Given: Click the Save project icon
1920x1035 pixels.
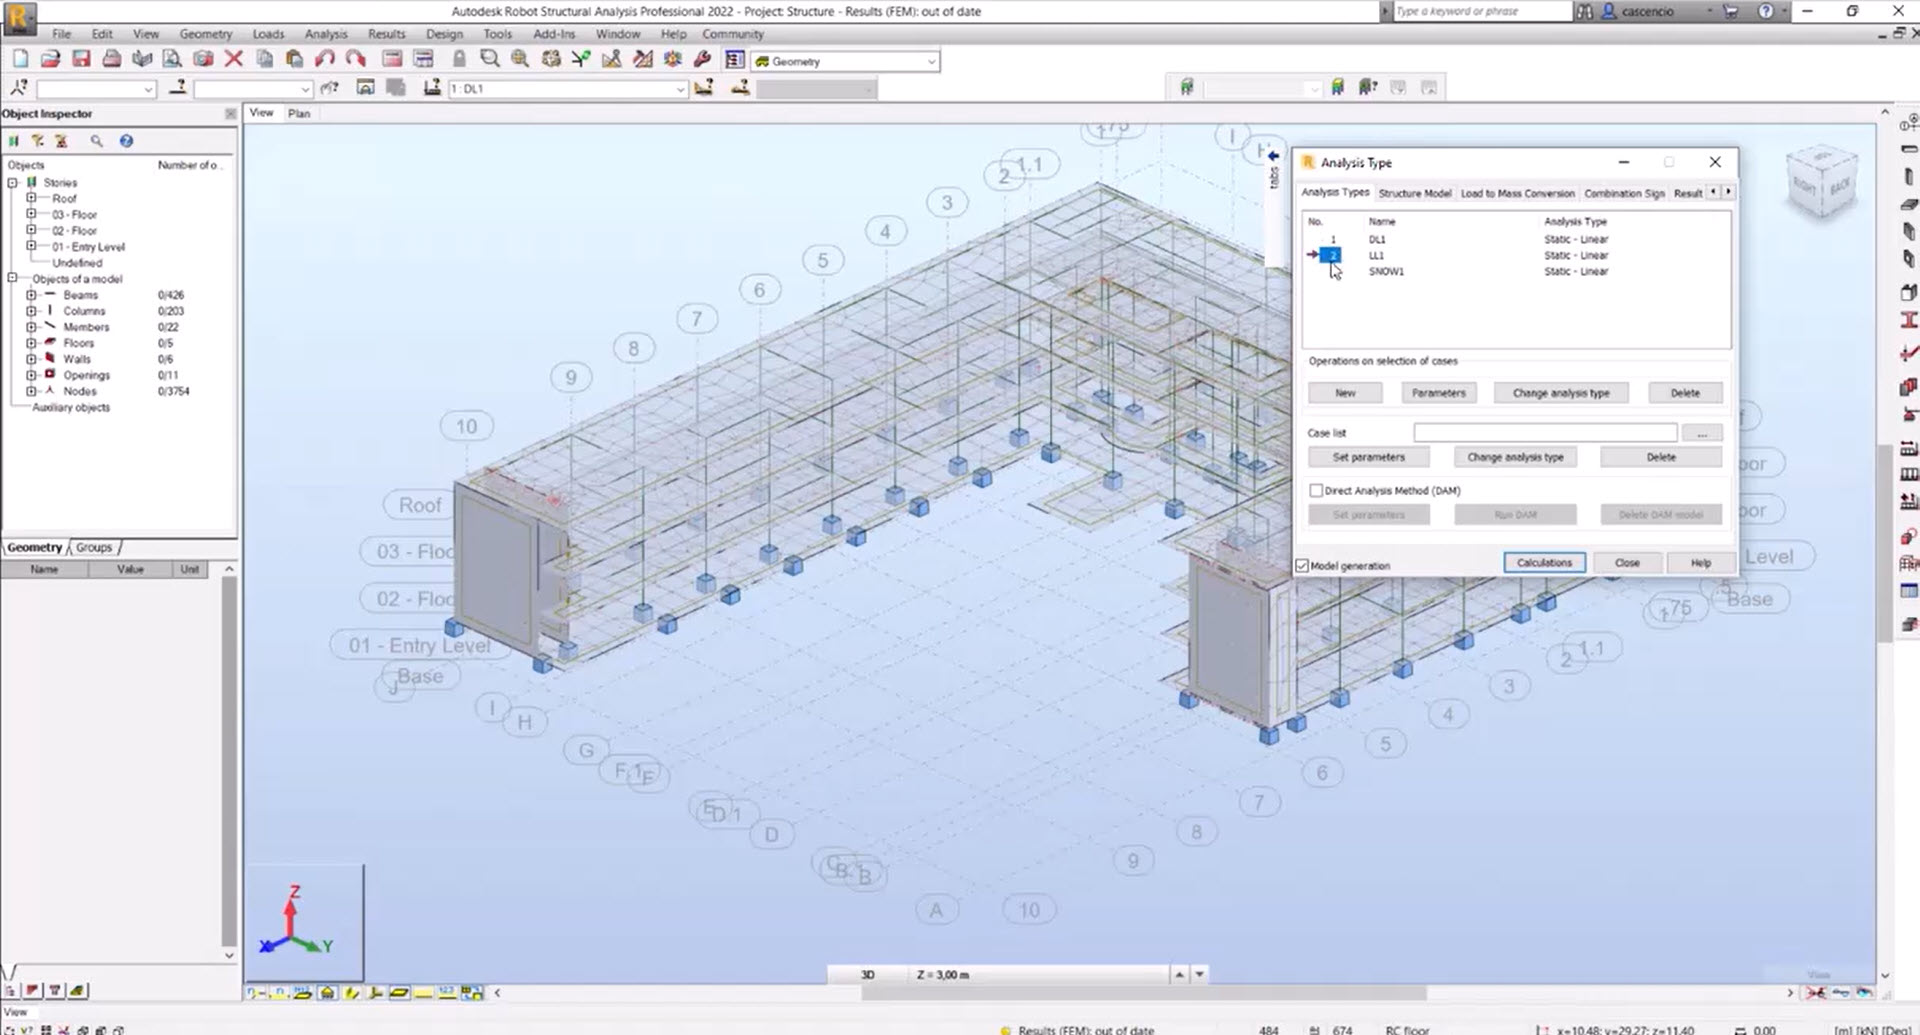Looking at the screenshot, I should (x=81, y=60).
